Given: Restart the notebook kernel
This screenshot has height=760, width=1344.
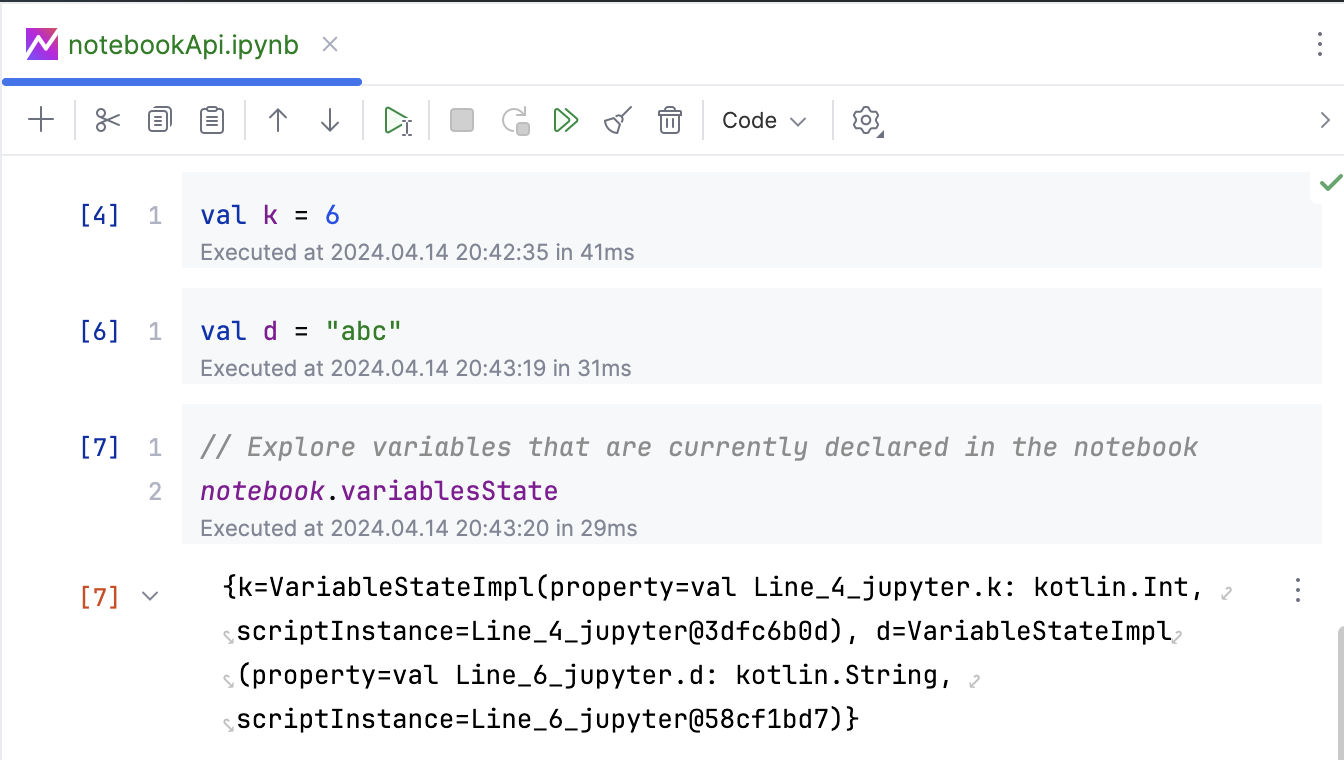Looking at the screenshot, I should point(514,120).
